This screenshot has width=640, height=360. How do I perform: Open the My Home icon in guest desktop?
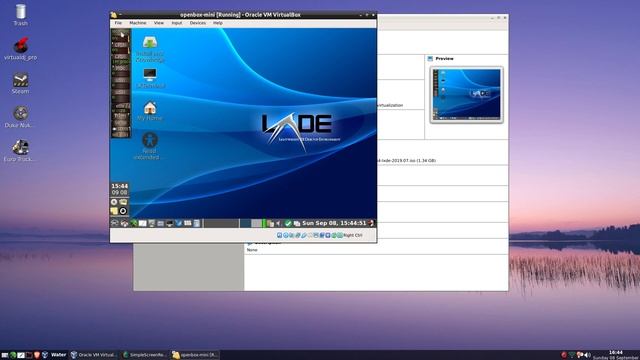click(x=150, y=111)
